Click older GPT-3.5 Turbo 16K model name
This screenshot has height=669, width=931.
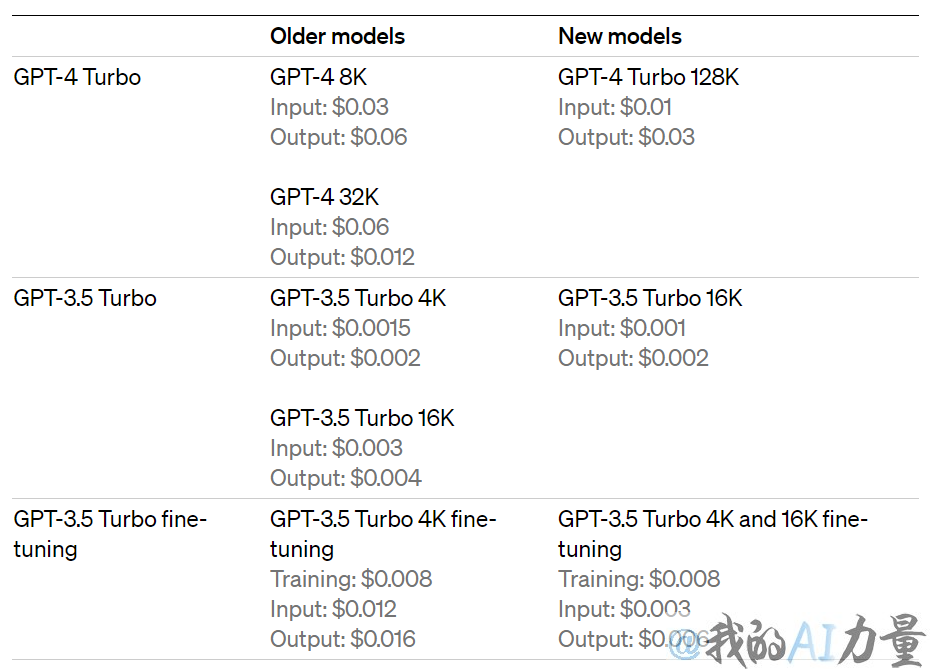[x=362, y=418]
